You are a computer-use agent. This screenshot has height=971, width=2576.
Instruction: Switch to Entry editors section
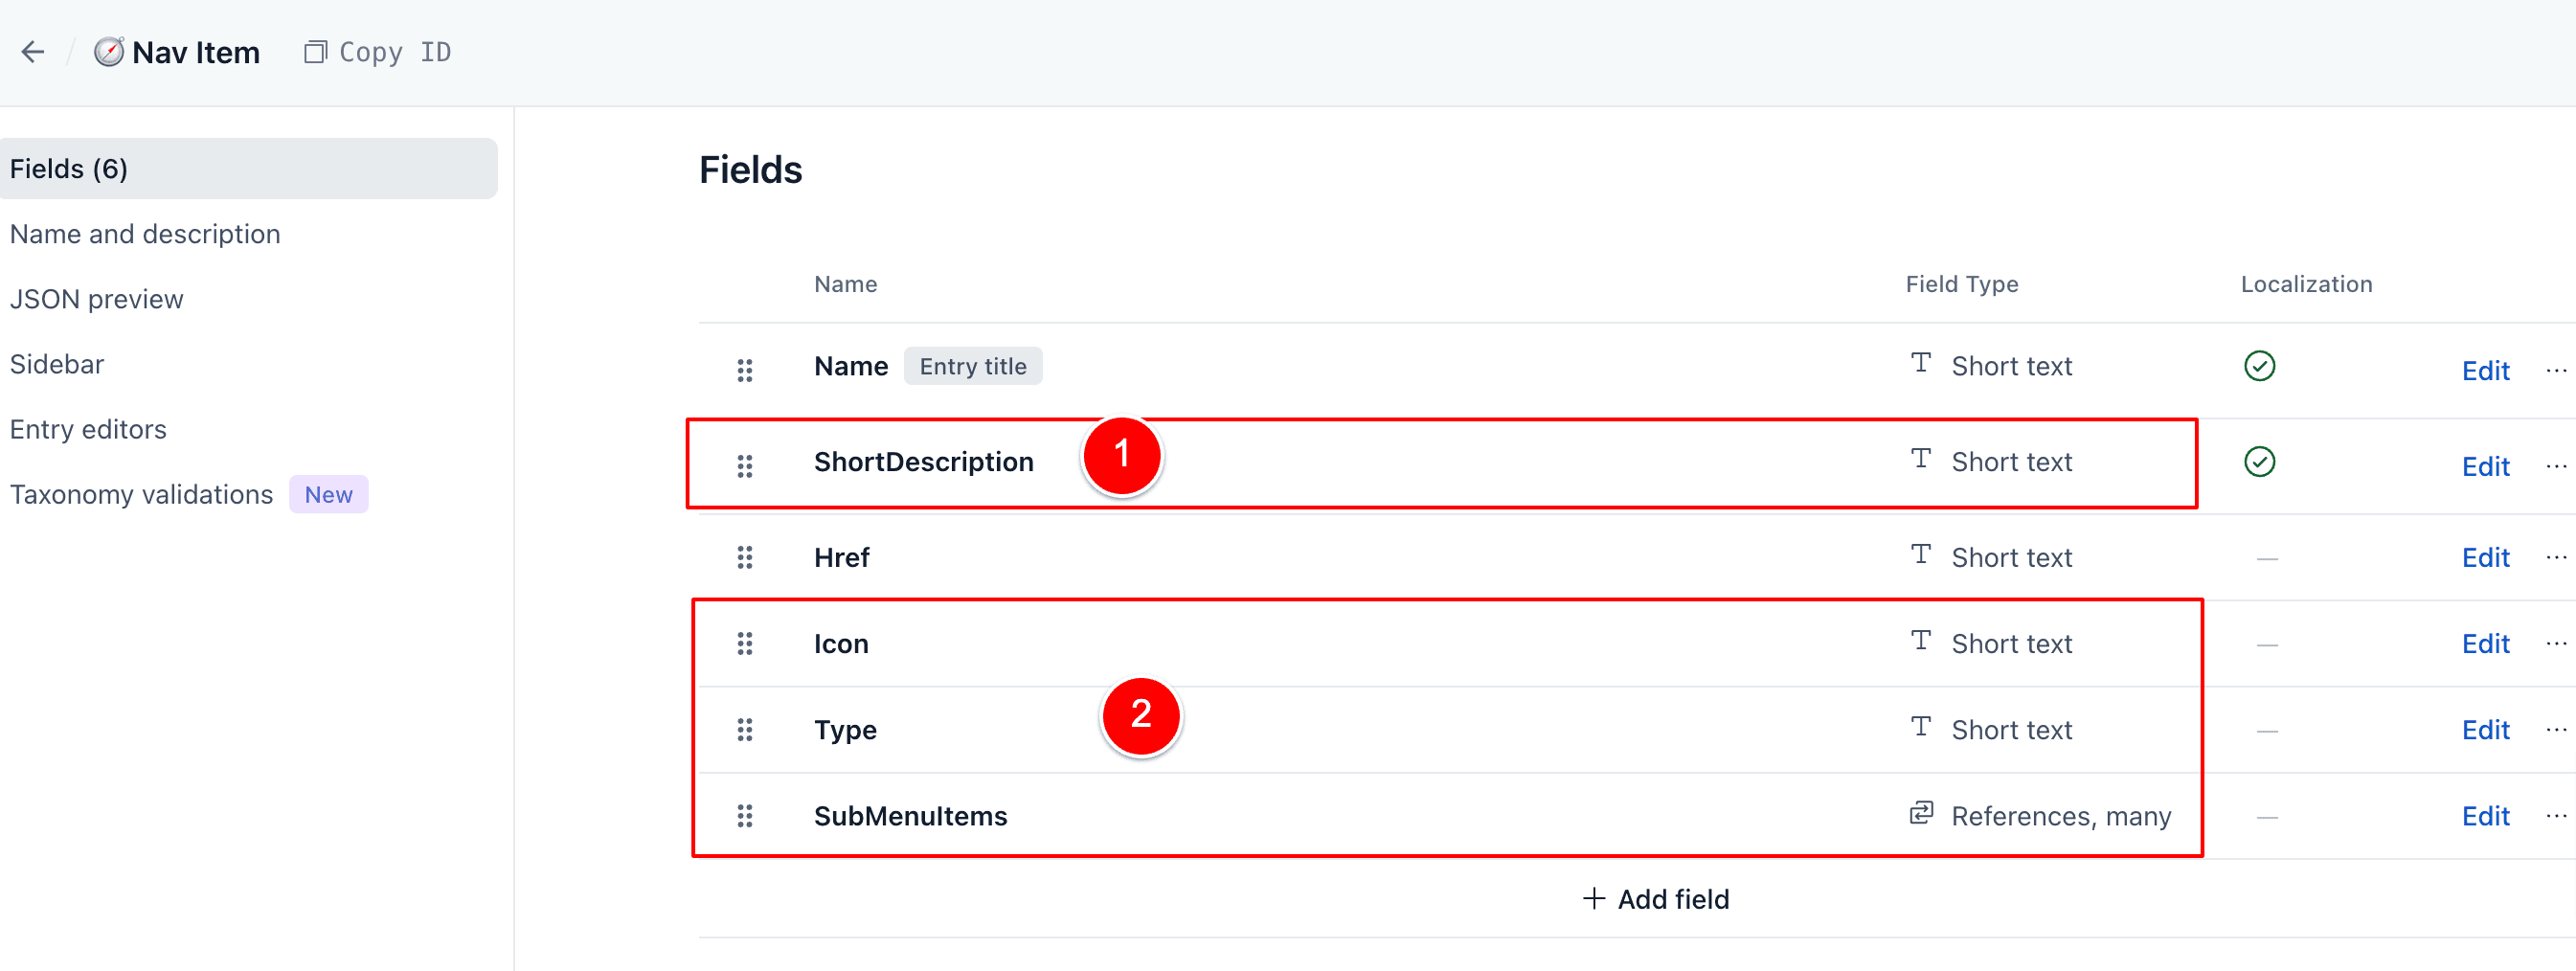pos(88,429)
